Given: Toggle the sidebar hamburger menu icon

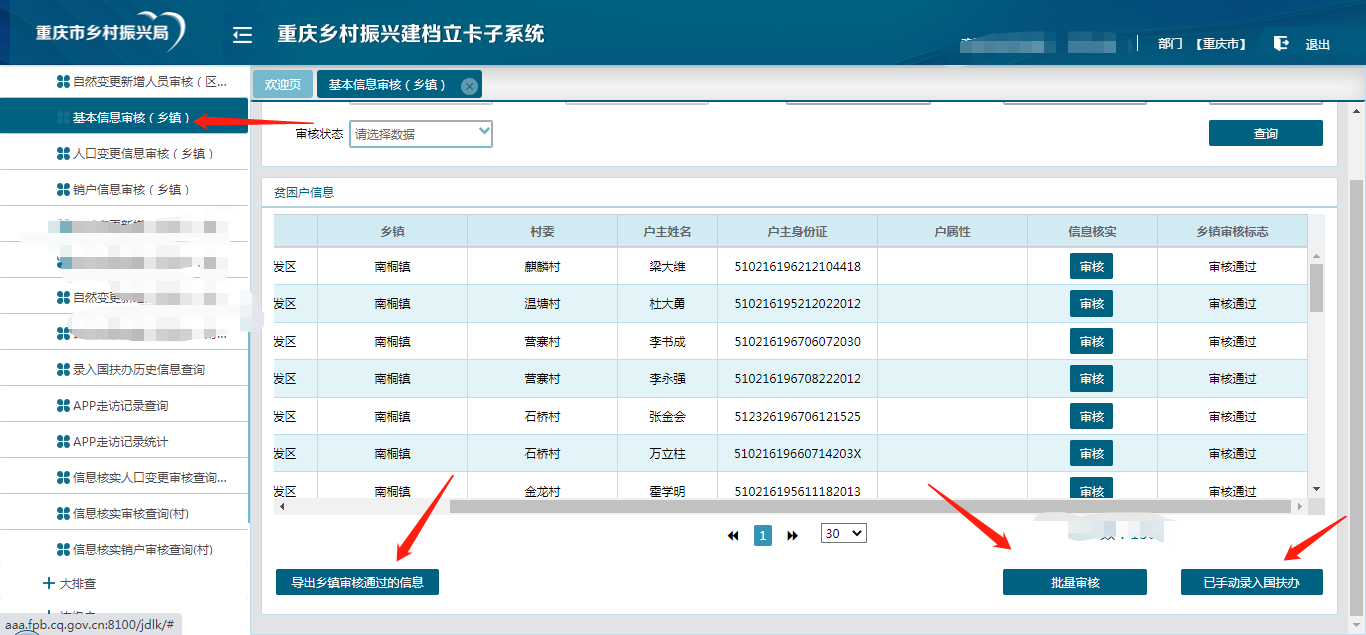Looking at the screenshot, I should [242, 35].
